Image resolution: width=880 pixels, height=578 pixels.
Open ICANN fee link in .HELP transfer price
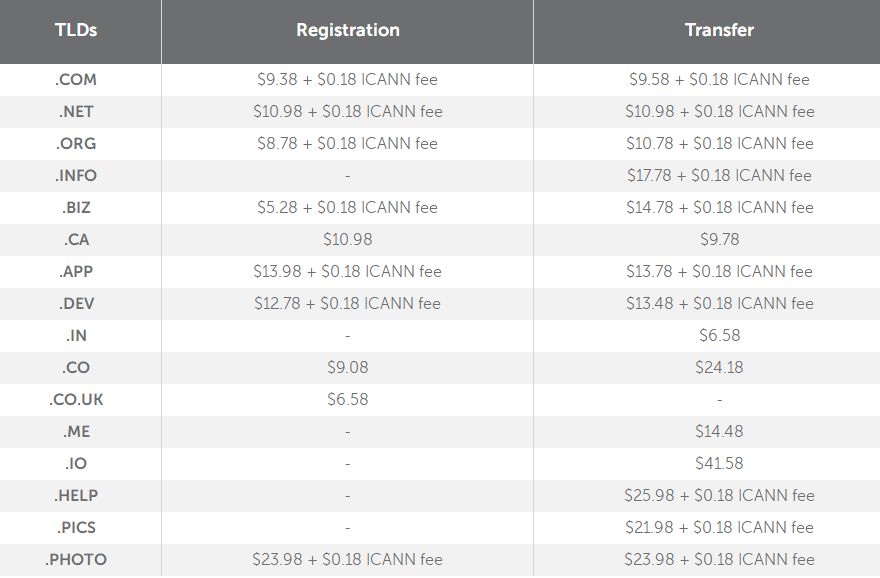[x=776, y=495]
